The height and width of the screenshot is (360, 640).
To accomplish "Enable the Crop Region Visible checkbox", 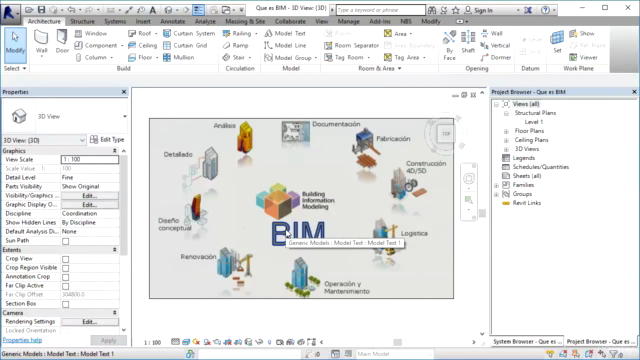I will tap(65, 268).
